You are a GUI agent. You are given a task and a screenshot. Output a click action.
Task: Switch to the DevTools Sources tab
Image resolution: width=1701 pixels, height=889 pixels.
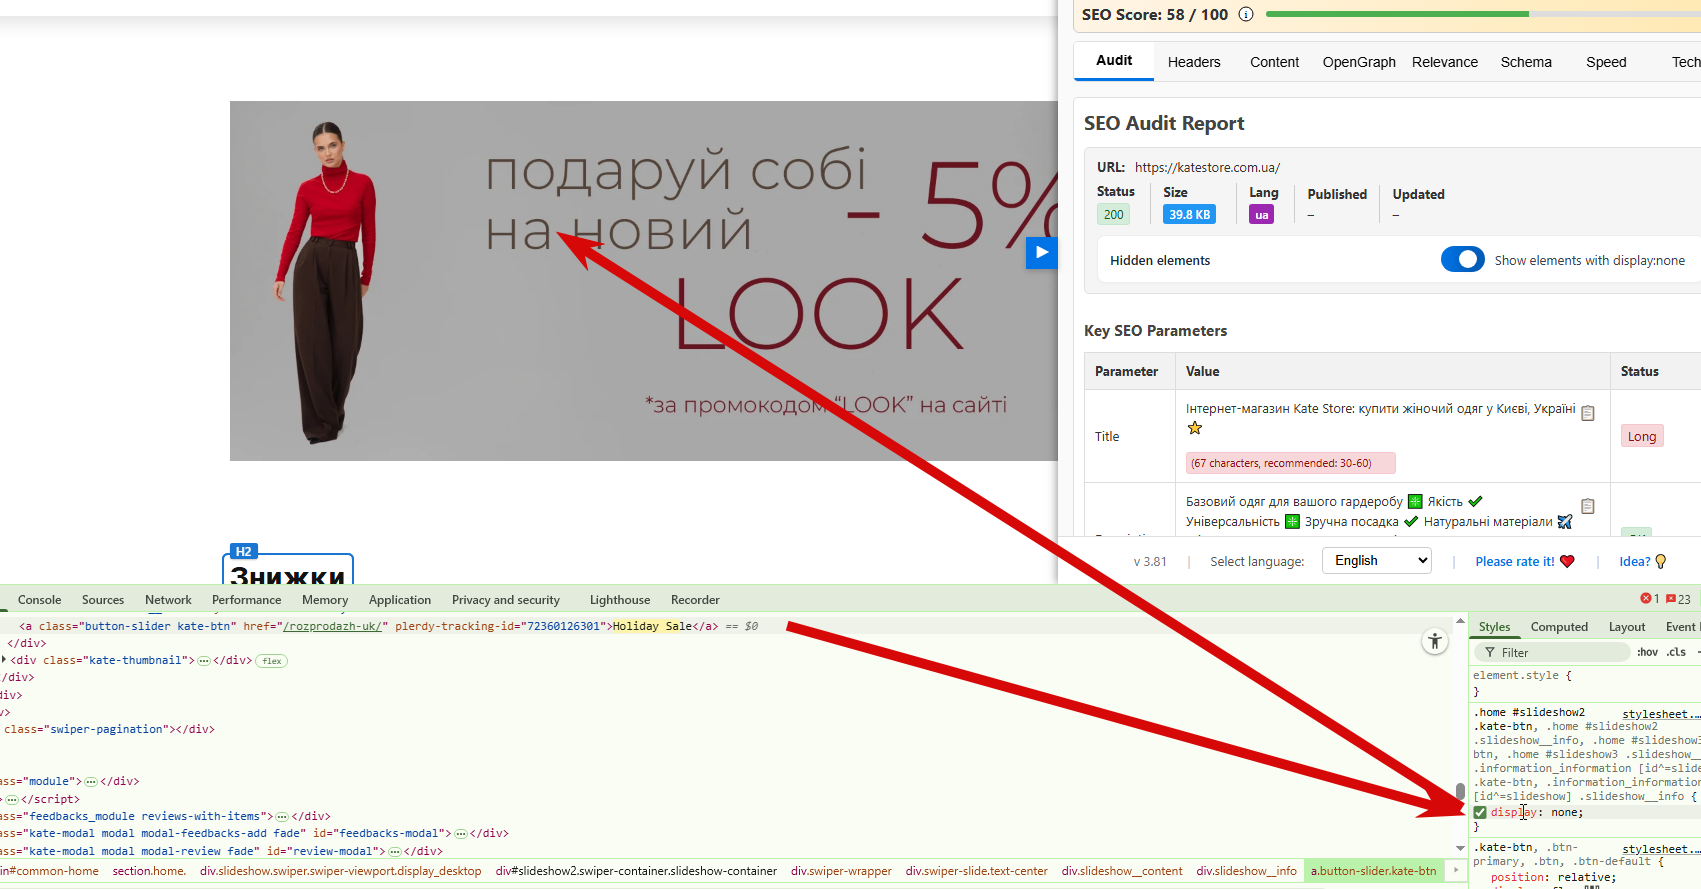click(x=103, y=600)
